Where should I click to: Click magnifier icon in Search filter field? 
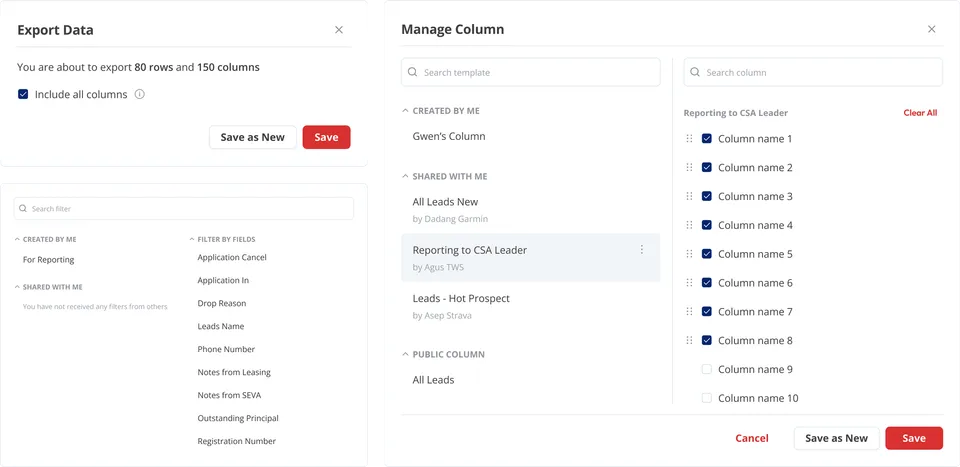[x=23, y=209]
